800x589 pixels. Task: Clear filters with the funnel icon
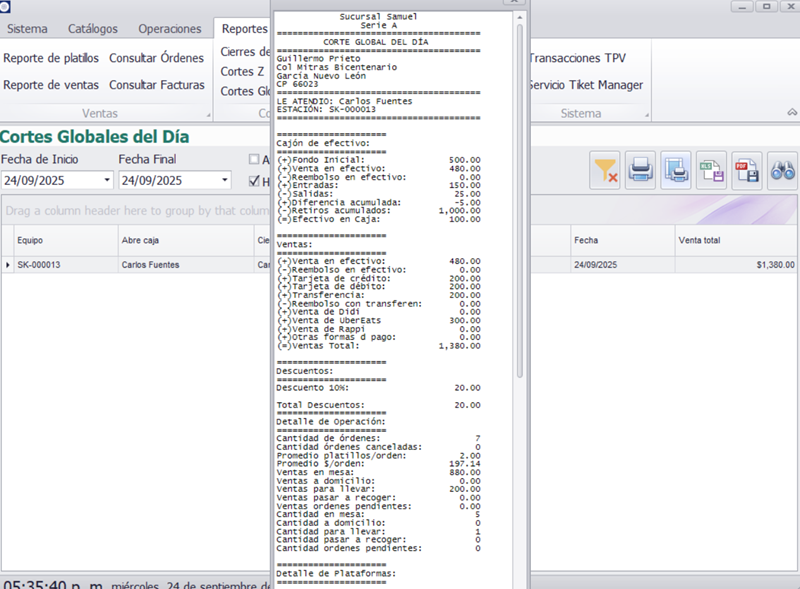point(606,171)
